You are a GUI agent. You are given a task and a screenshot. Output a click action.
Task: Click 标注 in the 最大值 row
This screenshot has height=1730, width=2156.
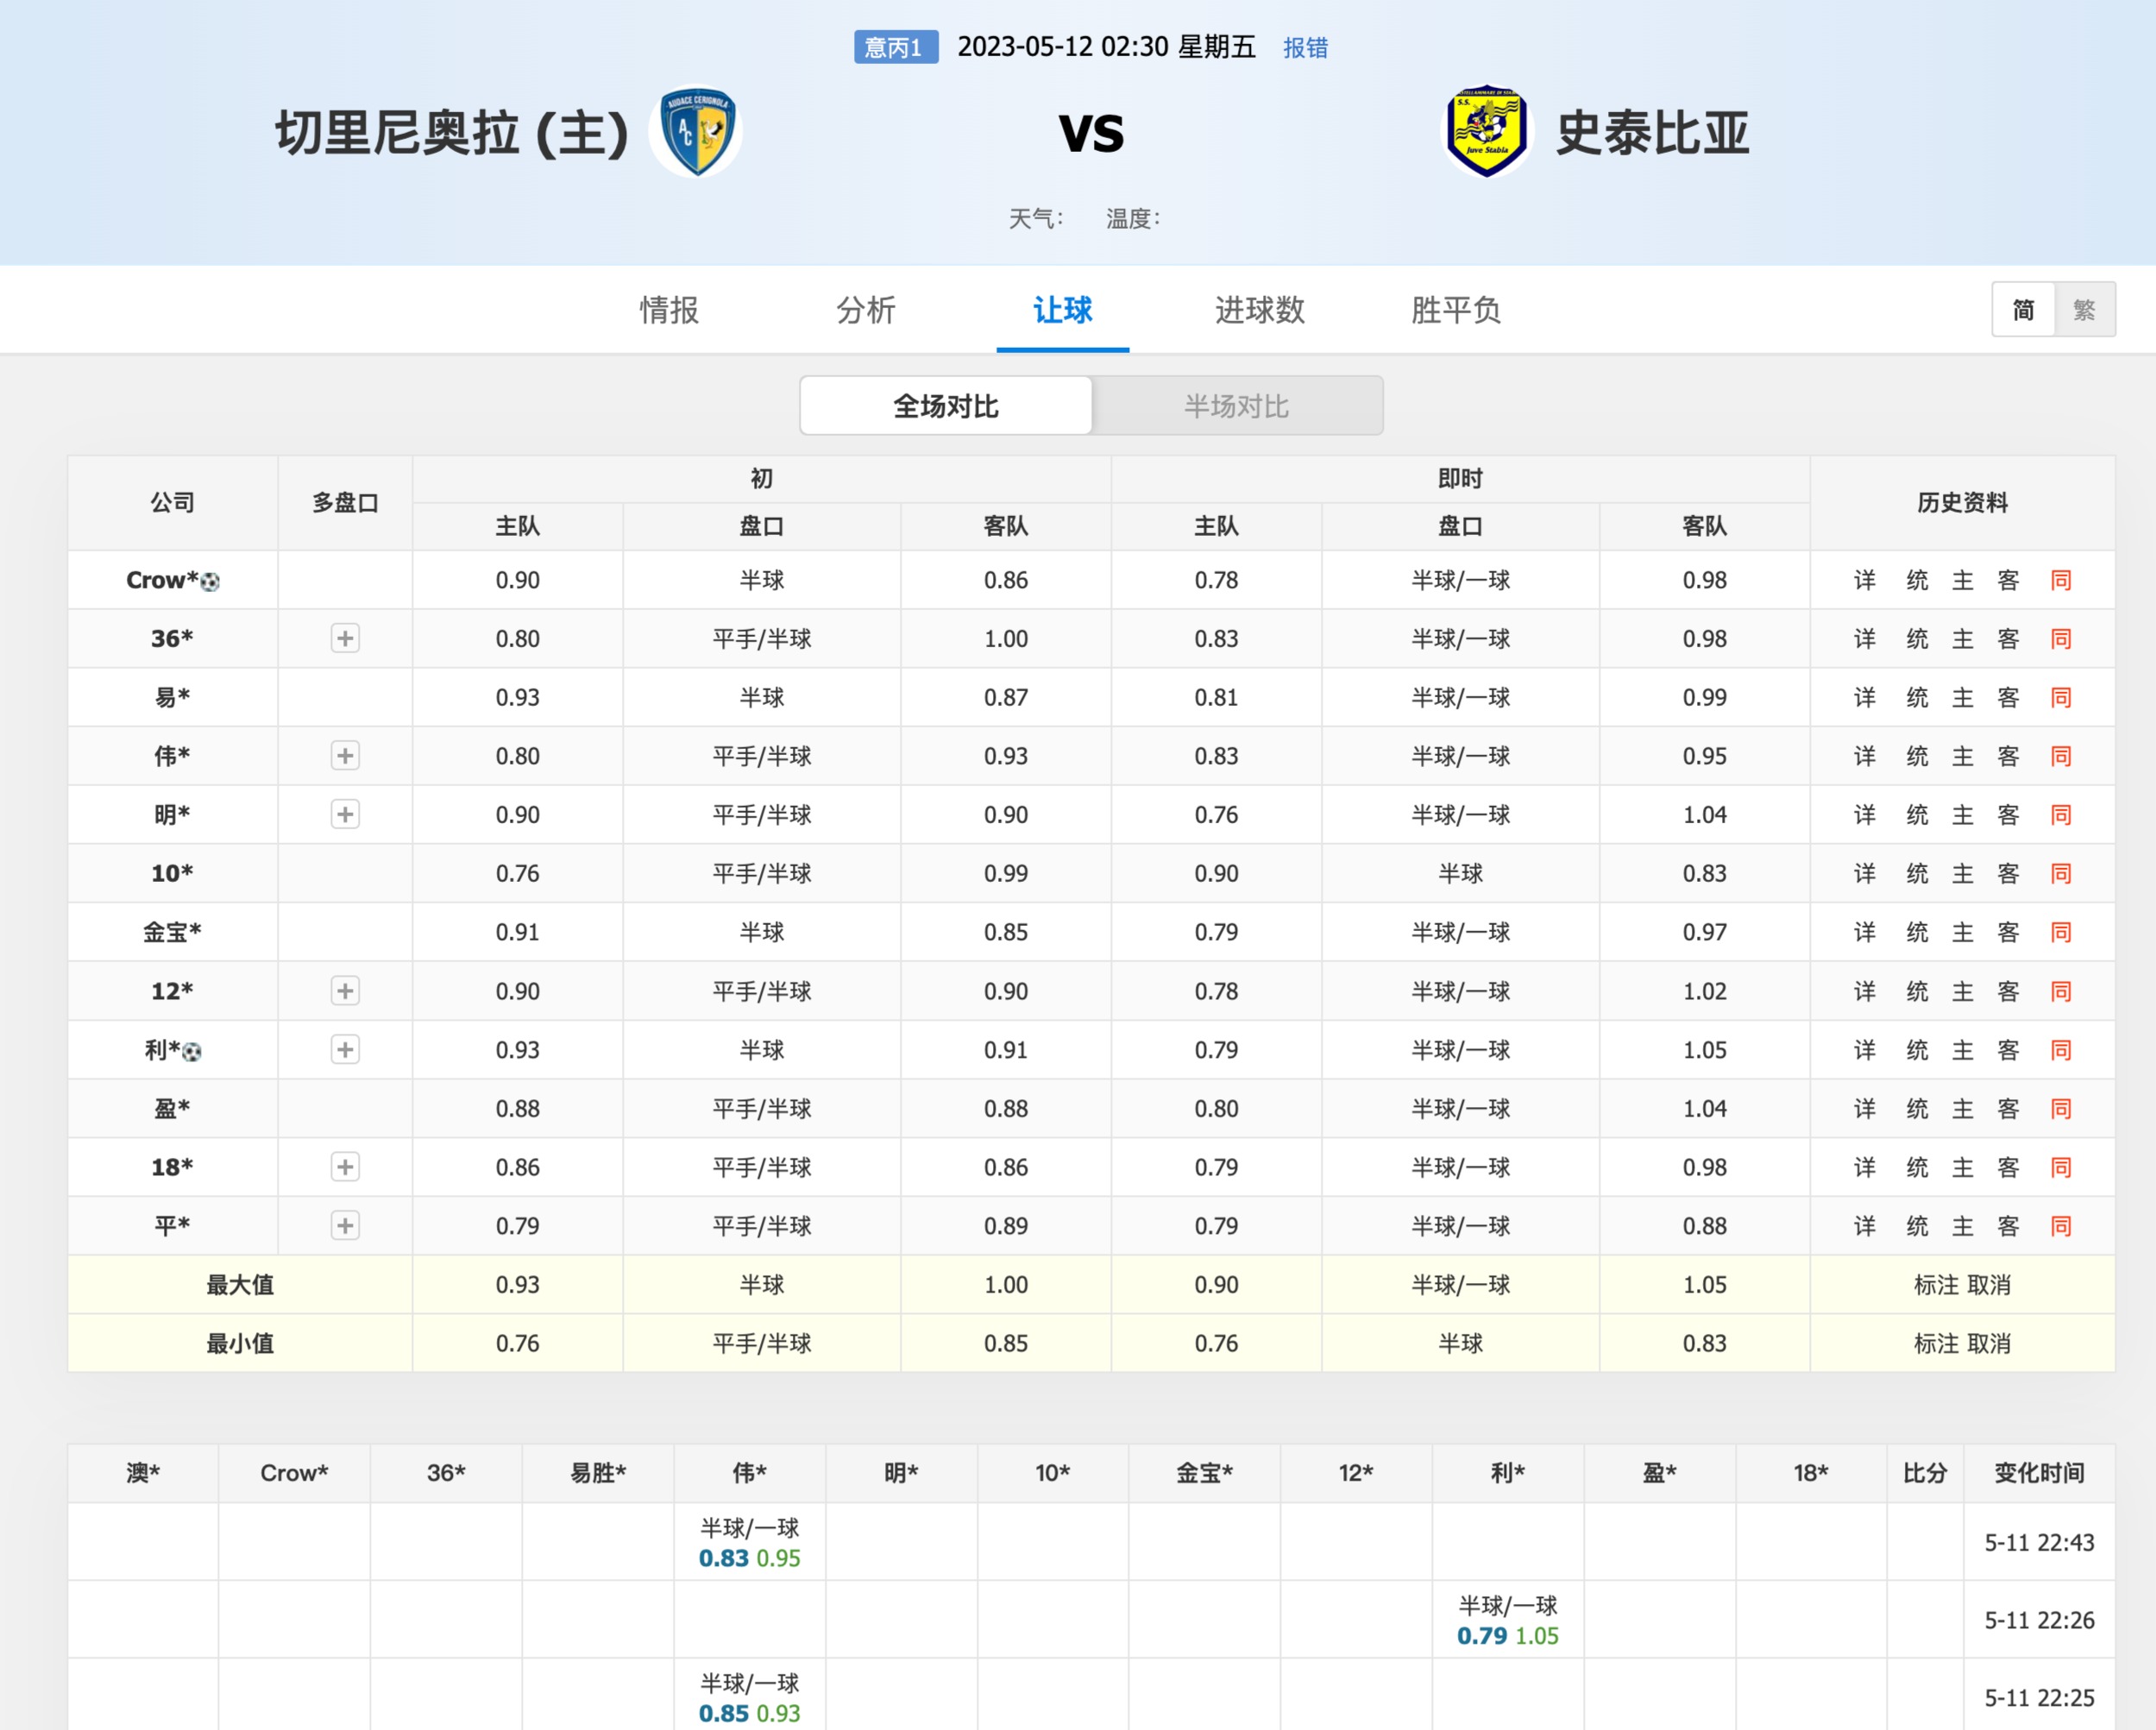pos(1936,1285)
